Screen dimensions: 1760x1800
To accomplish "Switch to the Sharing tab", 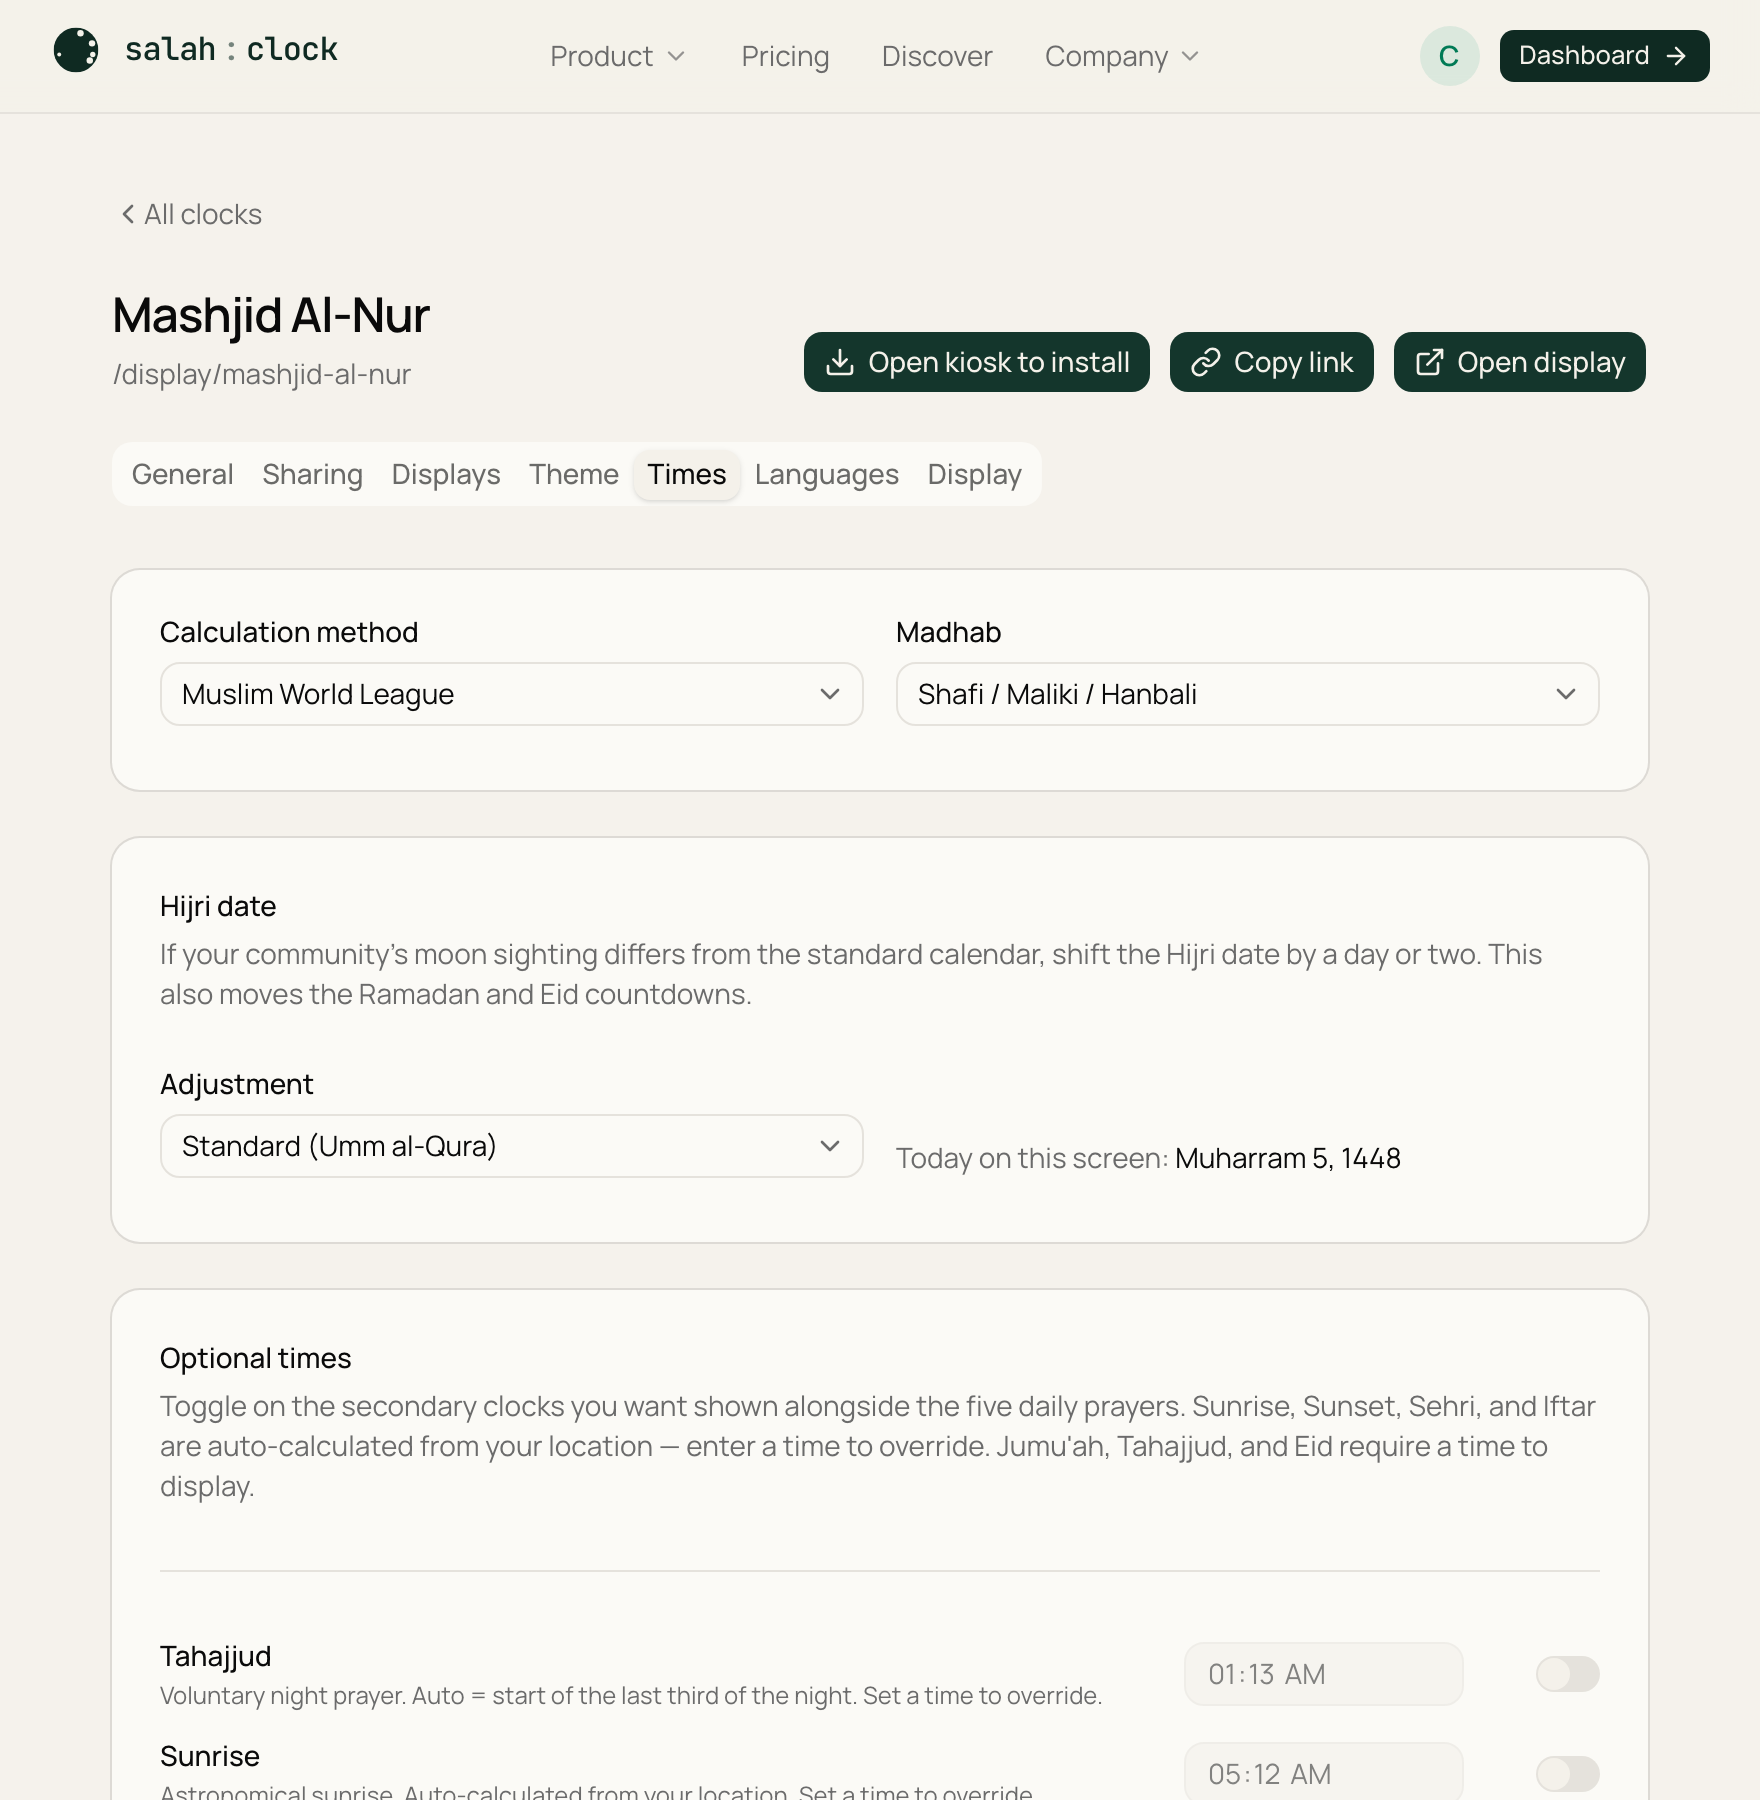I will 312,474.
